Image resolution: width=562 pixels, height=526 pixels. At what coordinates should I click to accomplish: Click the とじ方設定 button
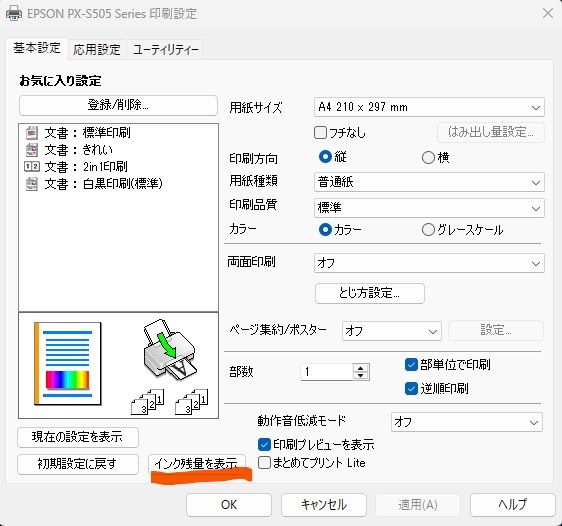pos(370,293)
